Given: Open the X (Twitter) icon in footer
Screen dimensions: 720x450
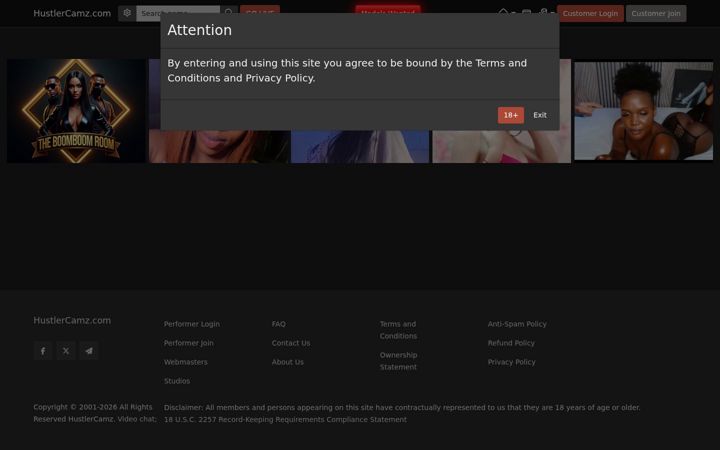Looking at the screenshot, I should (66, 351).
